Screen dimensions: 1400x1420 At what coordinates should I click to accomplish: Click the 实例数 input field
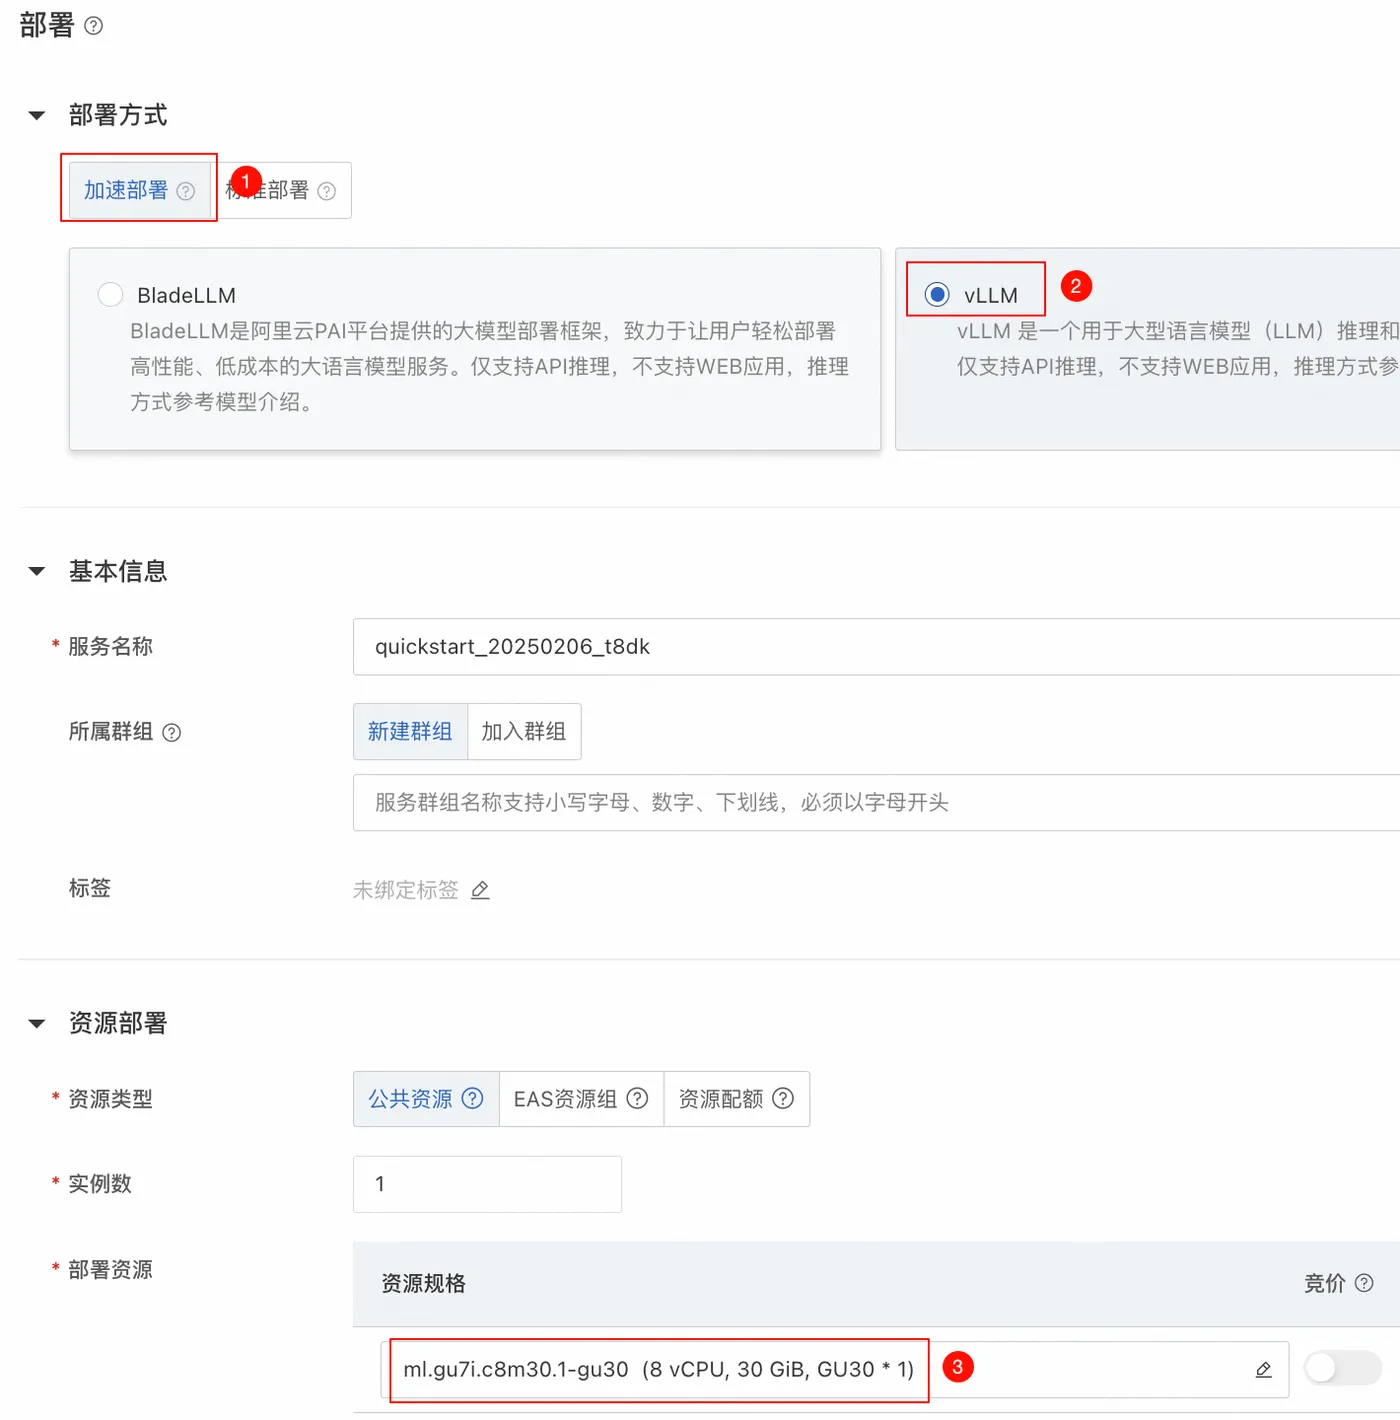click(x=487, y=1184)
